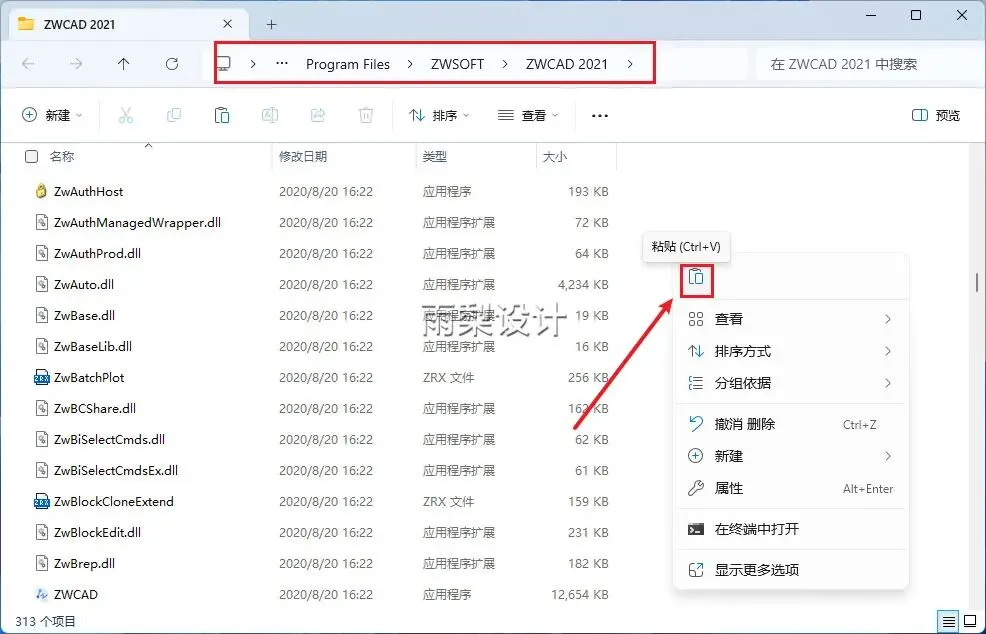The height and width of the screenshot is (634, 986).
Task: Go back with the left arrow
Action: click(x=28, y=64)
